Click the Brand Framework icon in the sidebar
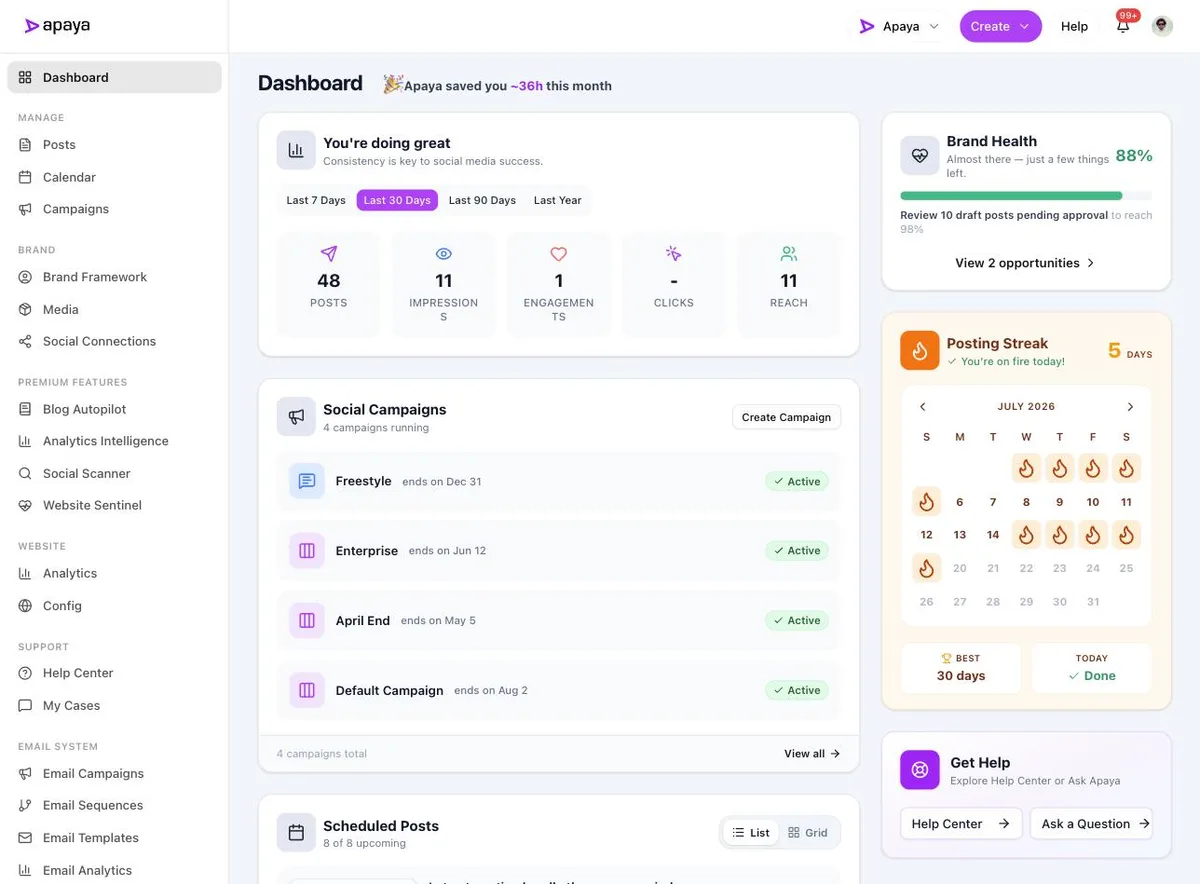The width and height of the screenshot is (1200, 884). [25, 277]
